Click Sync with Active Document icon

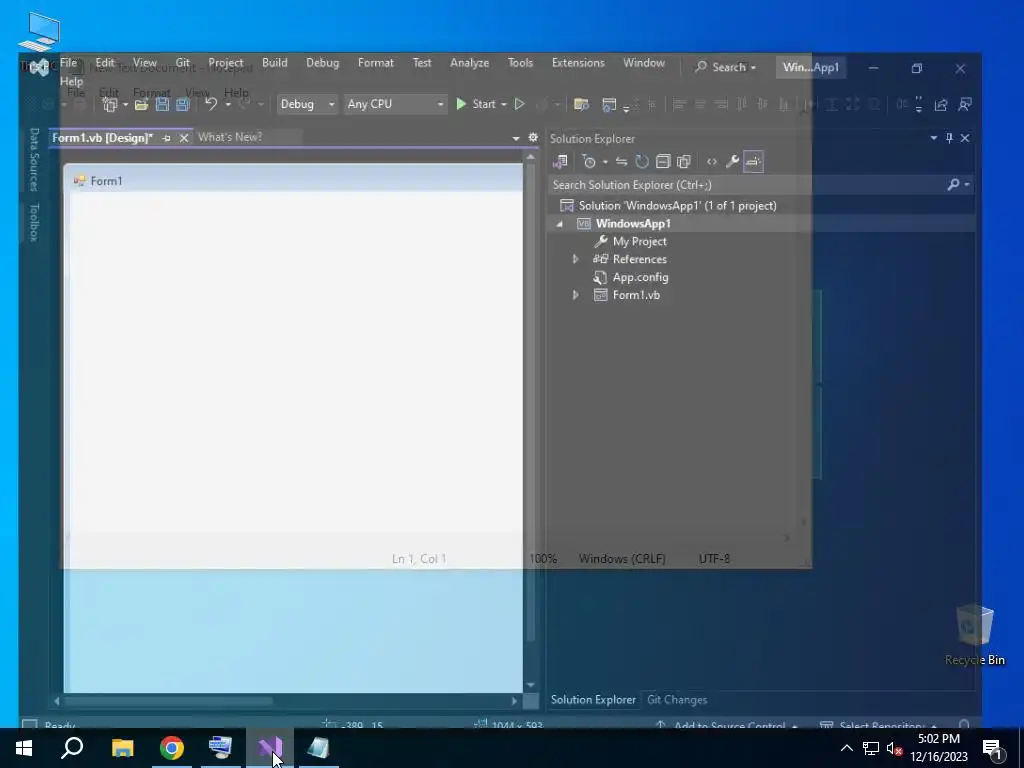(x=621, y=161)
